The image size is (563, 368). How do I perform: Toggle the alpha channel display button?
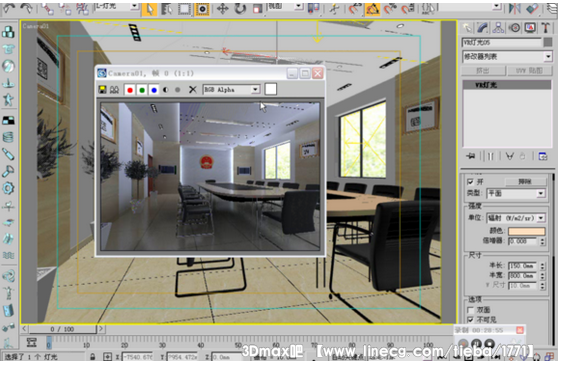pos(166,90)
